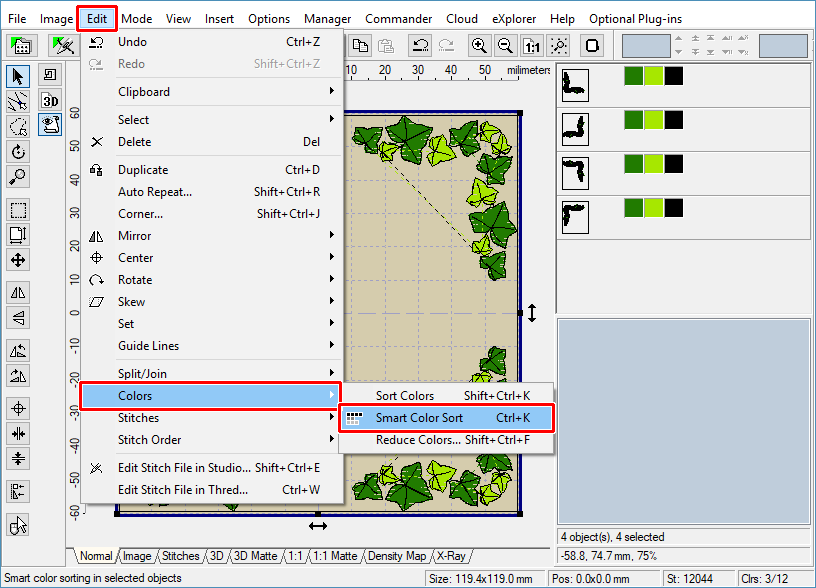Click black swatch of bottom object row
The image size is (816, 588).
673,208
